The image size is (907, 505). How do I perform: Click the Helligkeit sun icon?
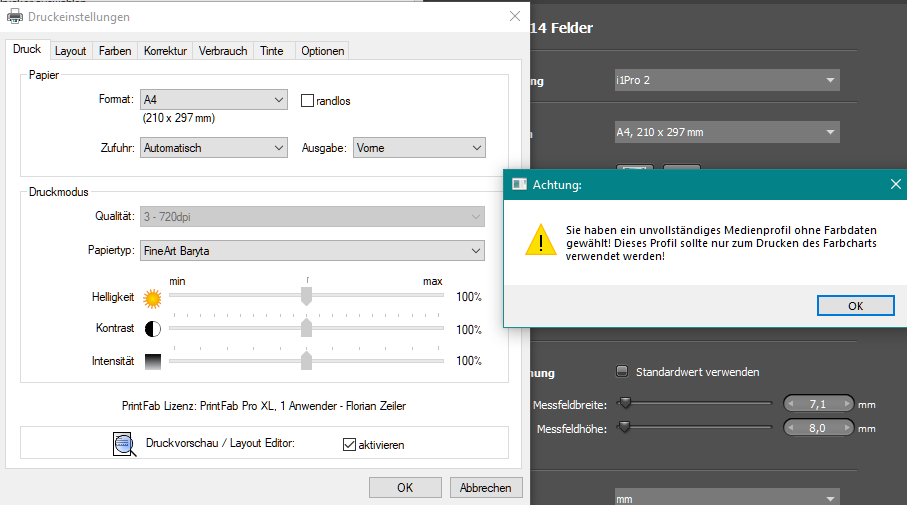click(x=152, y=297)
